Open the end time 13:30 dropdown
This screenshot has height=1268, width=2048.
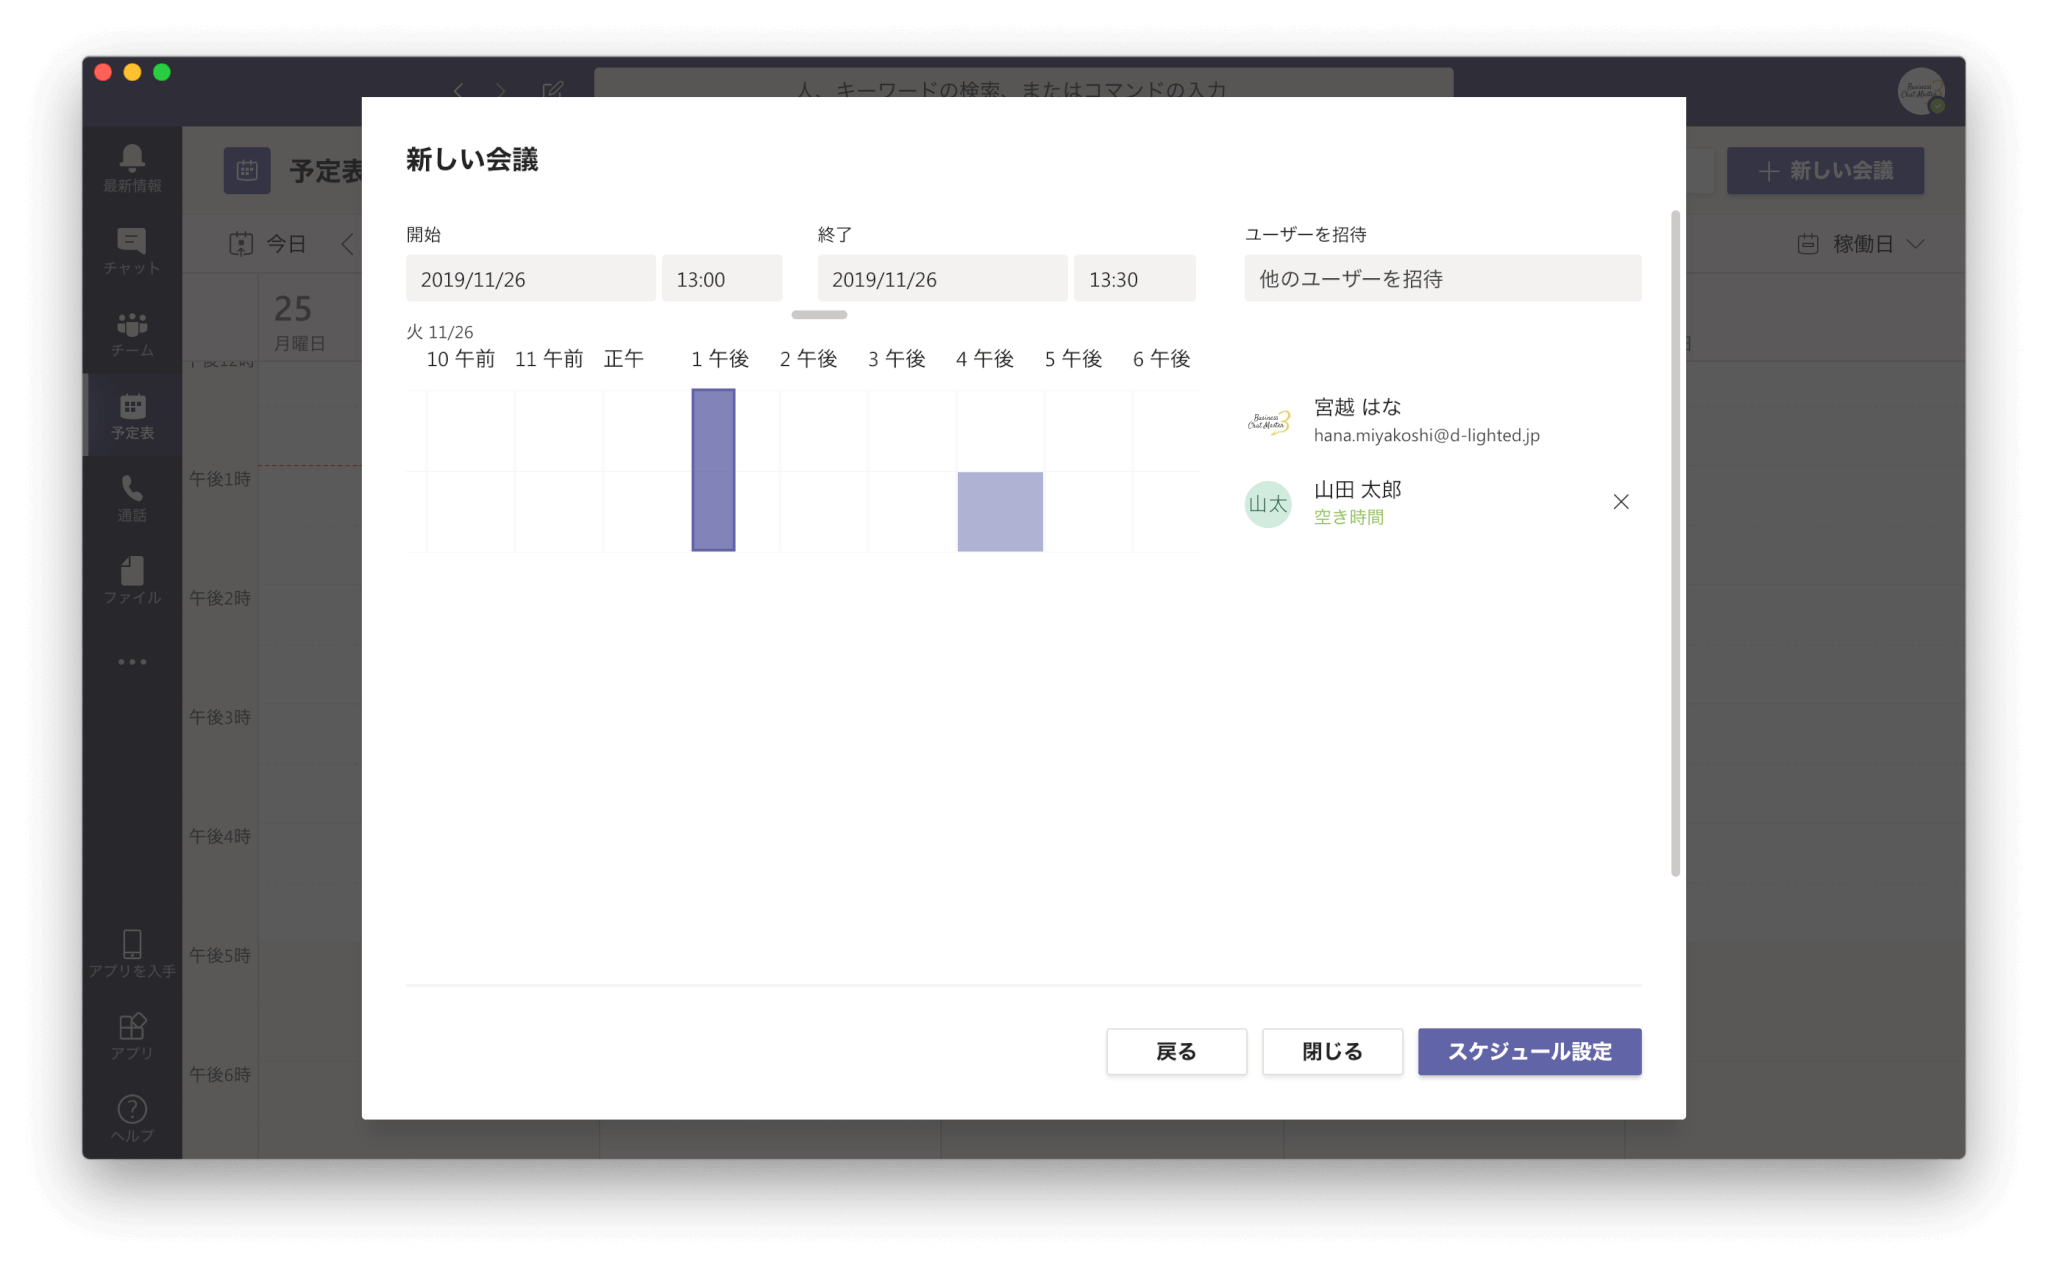(1134, 279)
